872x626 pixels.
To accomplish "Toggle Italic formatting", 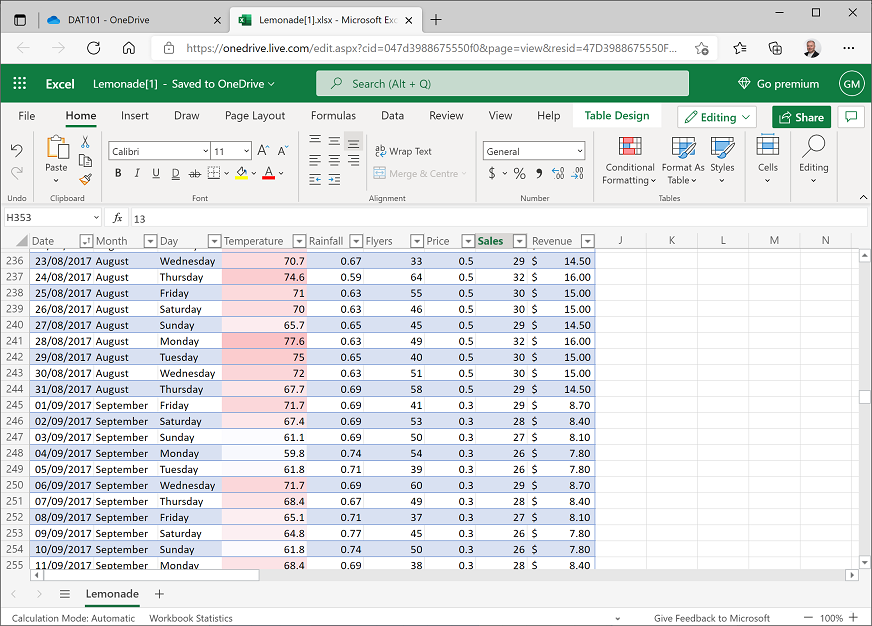I will click(137, 173).
